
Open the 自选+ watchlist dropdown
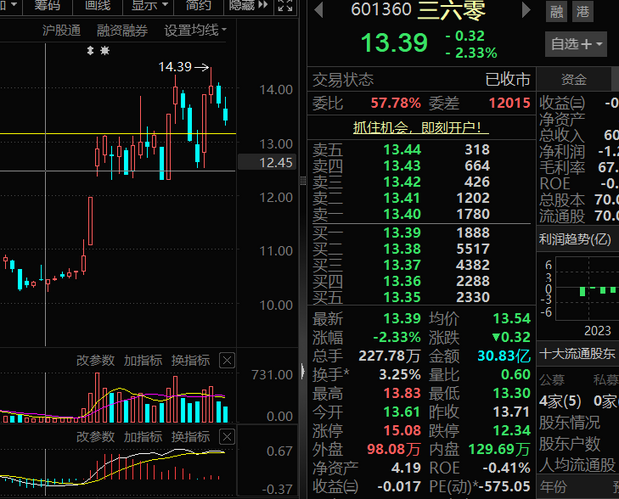(576, 44)
